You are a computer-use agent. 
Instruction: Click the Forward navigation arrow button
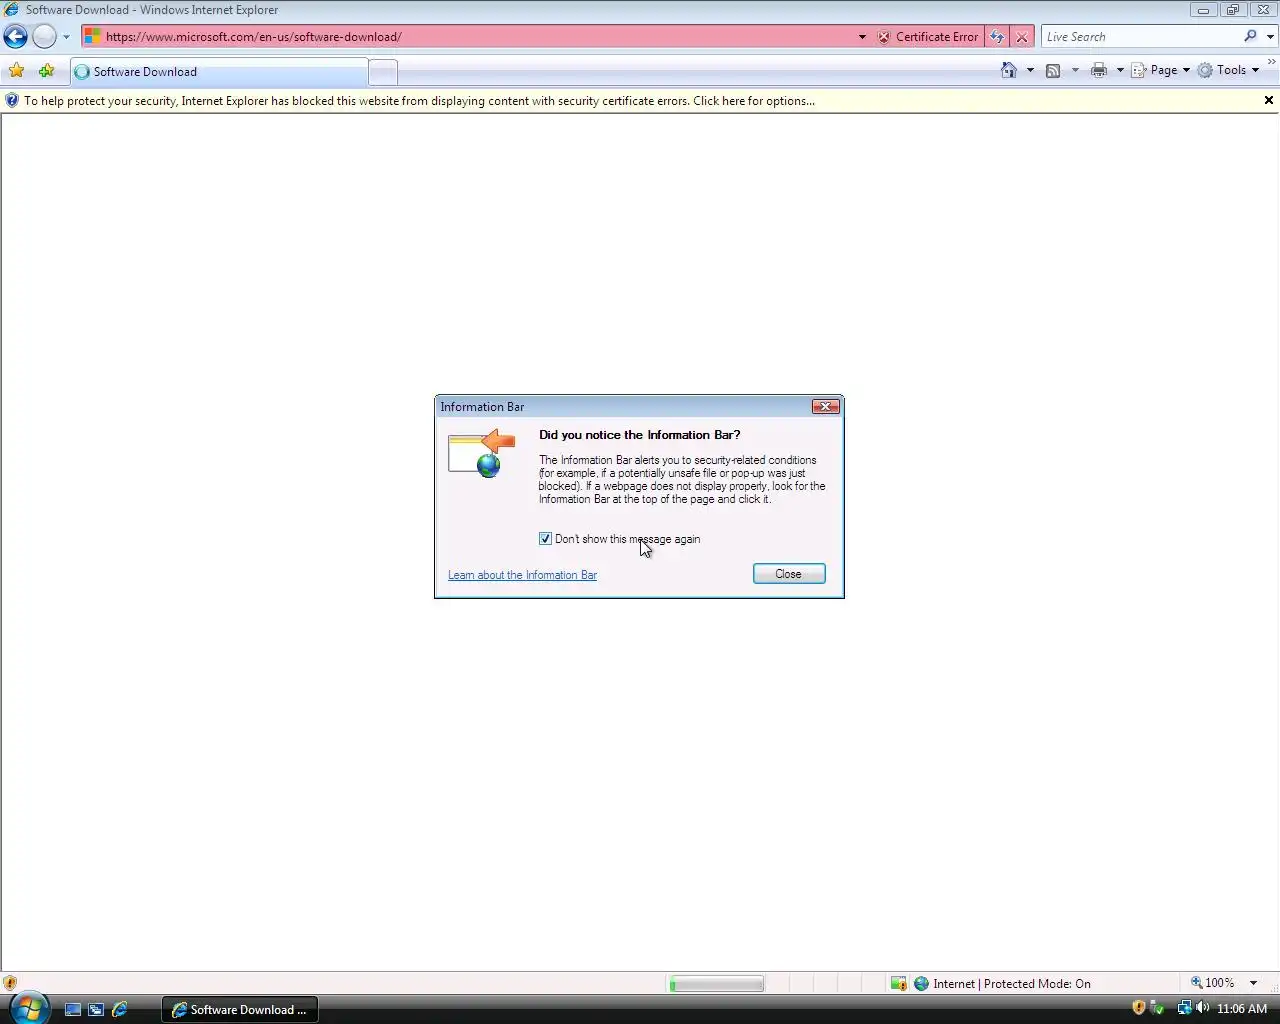44,37
